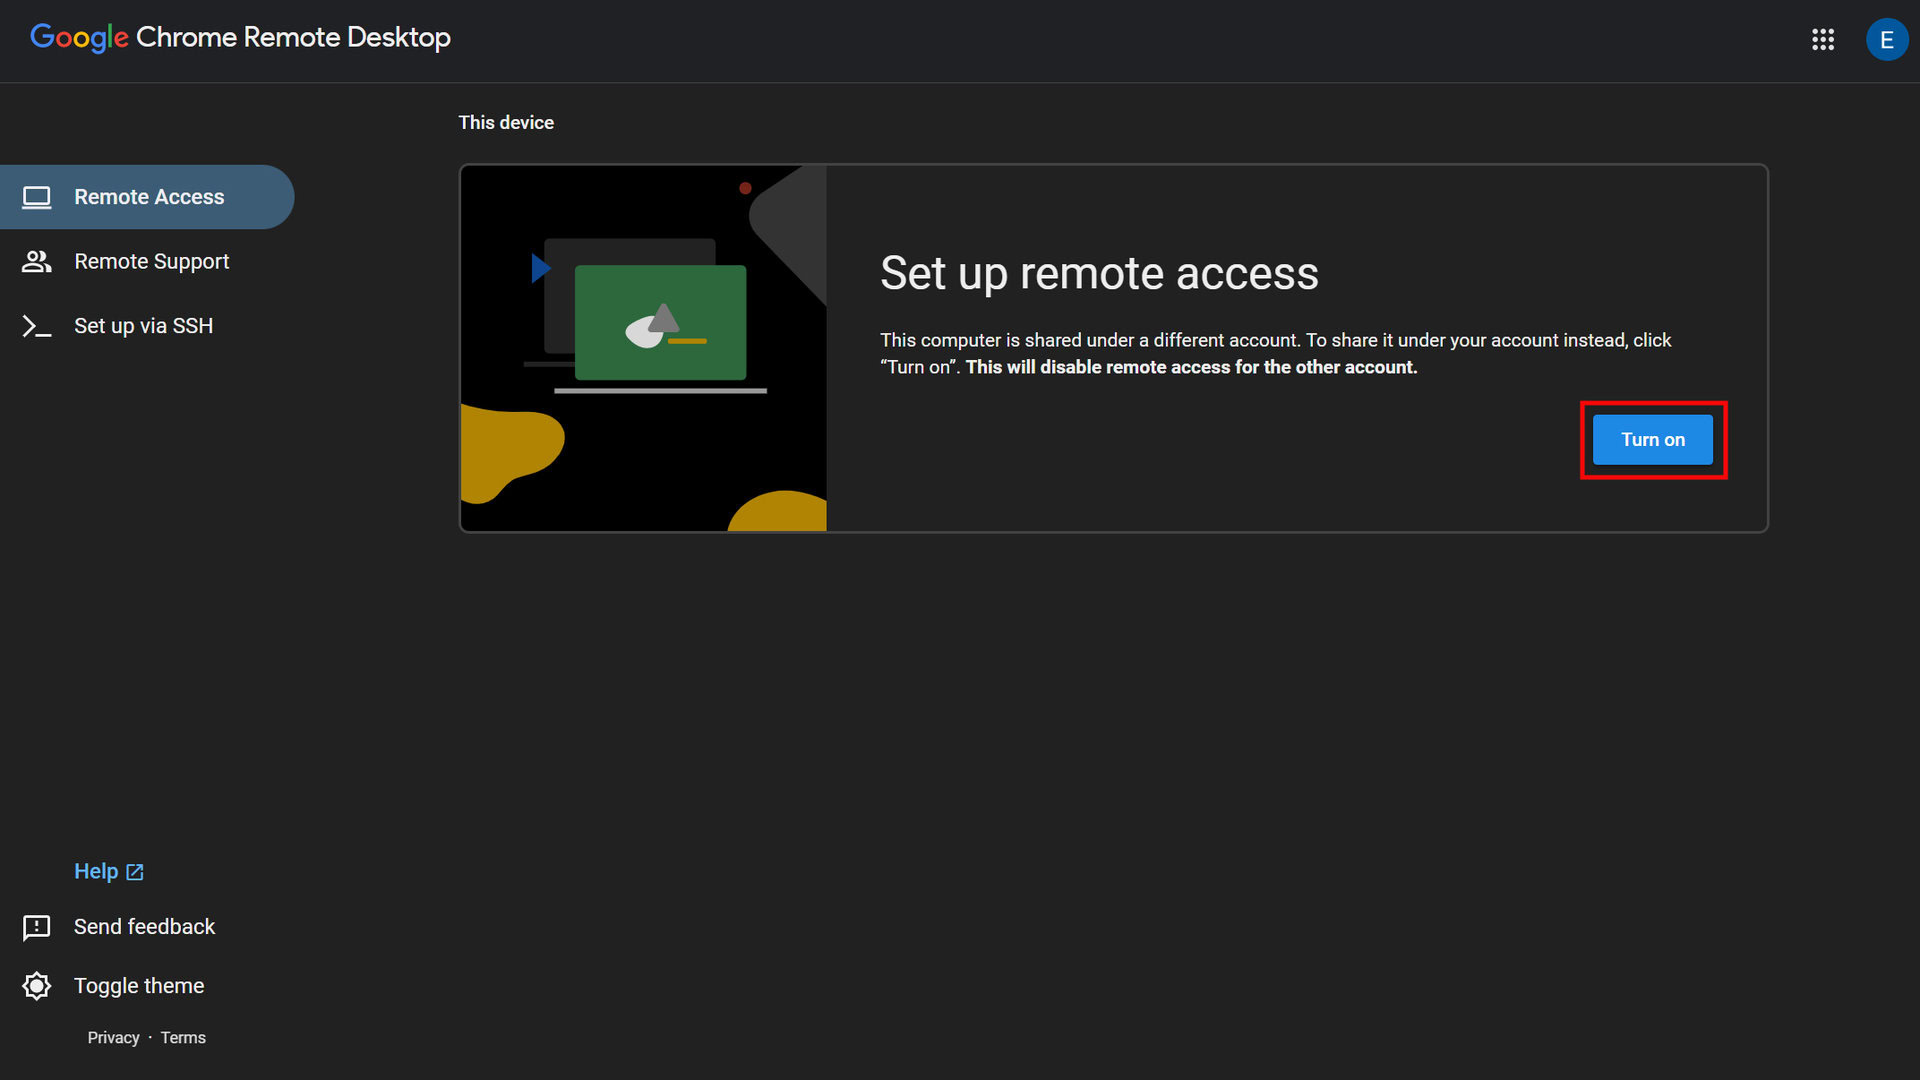Image resolution: width=1920 pixels, height=1080 pixels.
Task: Click the Send feedback speech bubble icon
Action: point(37,927)
